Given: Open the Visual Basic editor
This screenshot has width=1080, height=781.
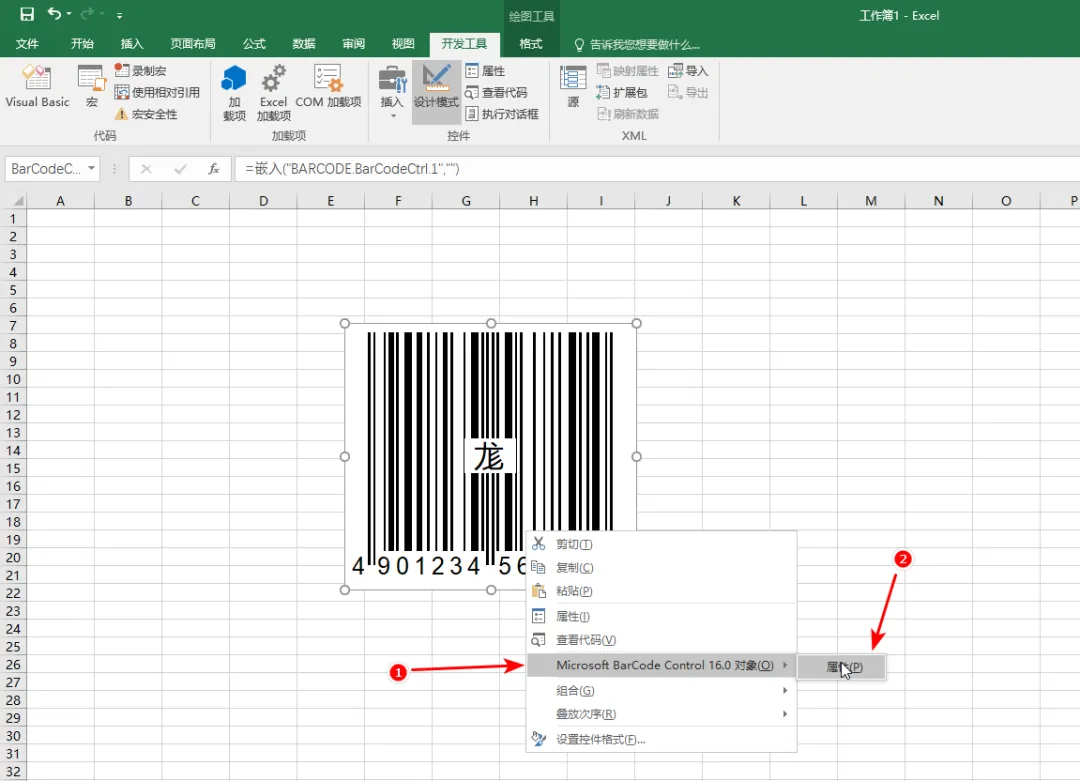Looking at the screenshot, I should 37,86.
